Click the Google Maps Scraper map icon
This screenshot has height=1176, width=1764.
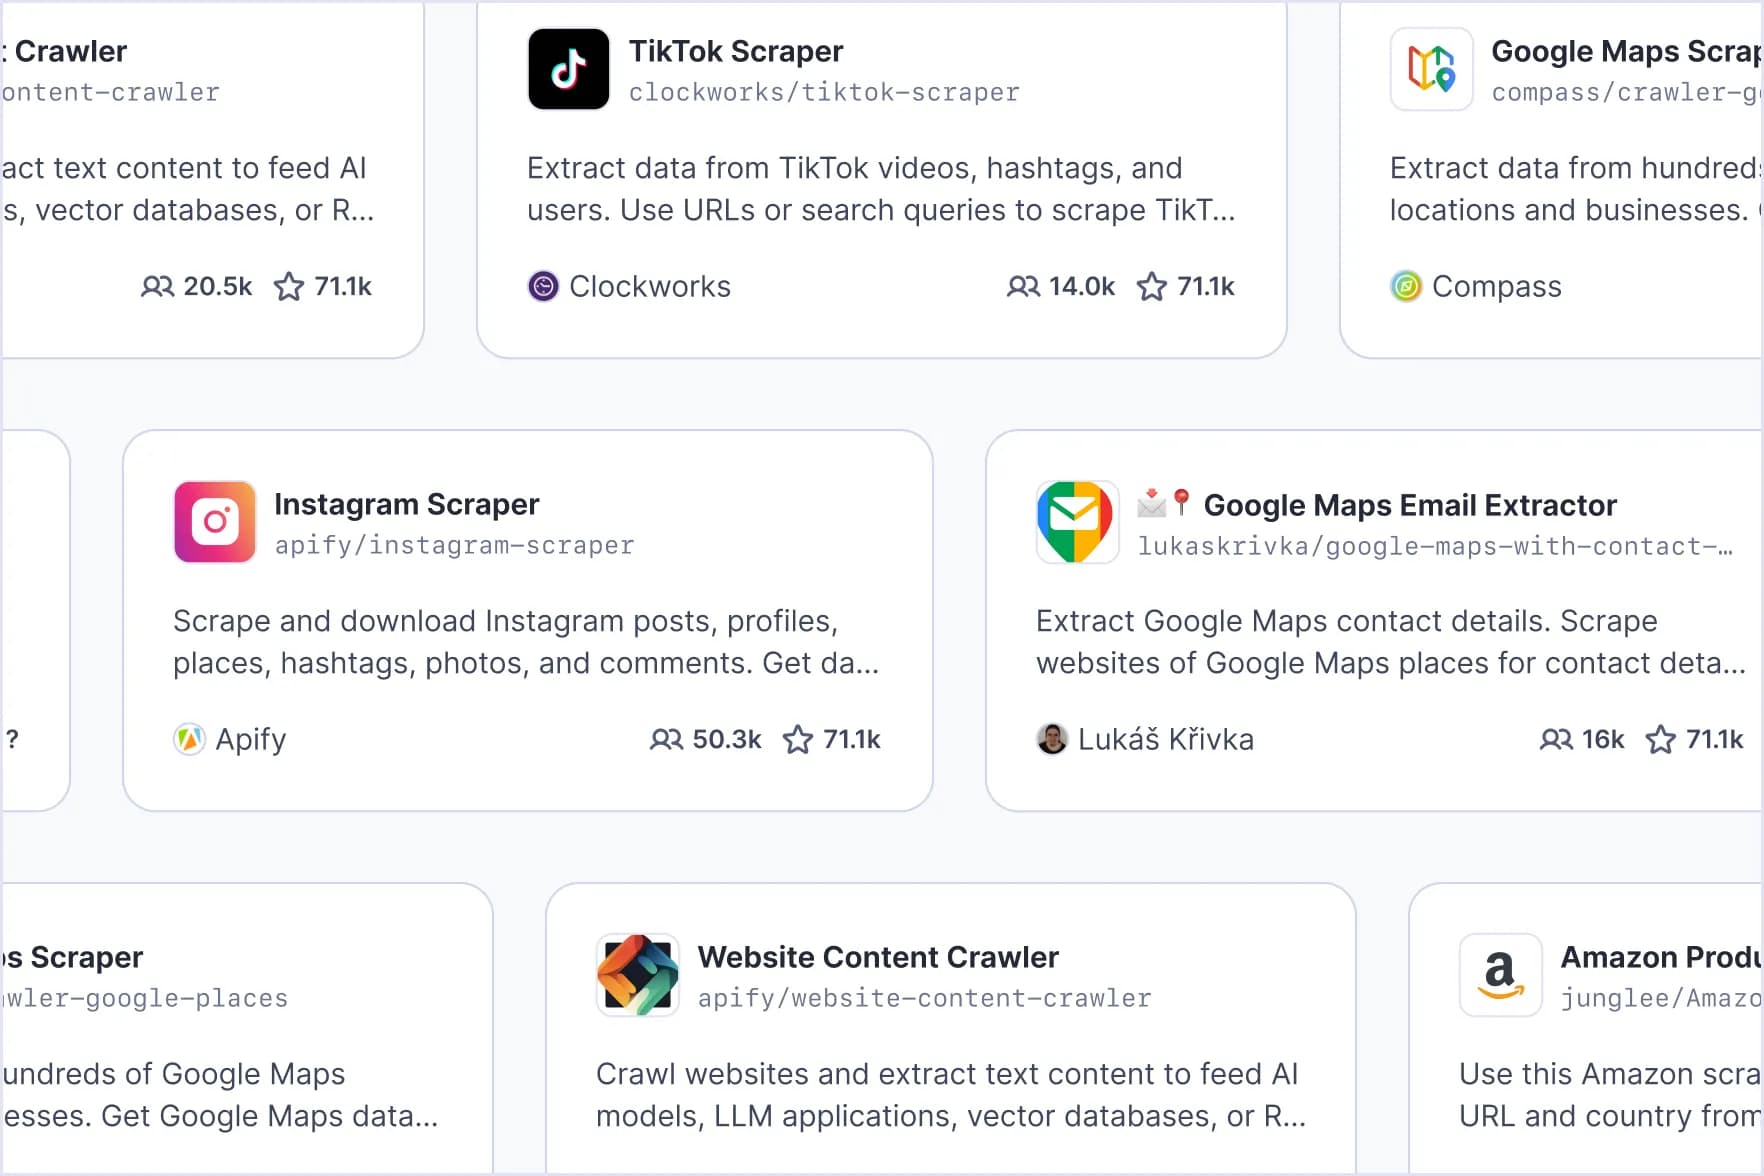tap(1431, 69)
